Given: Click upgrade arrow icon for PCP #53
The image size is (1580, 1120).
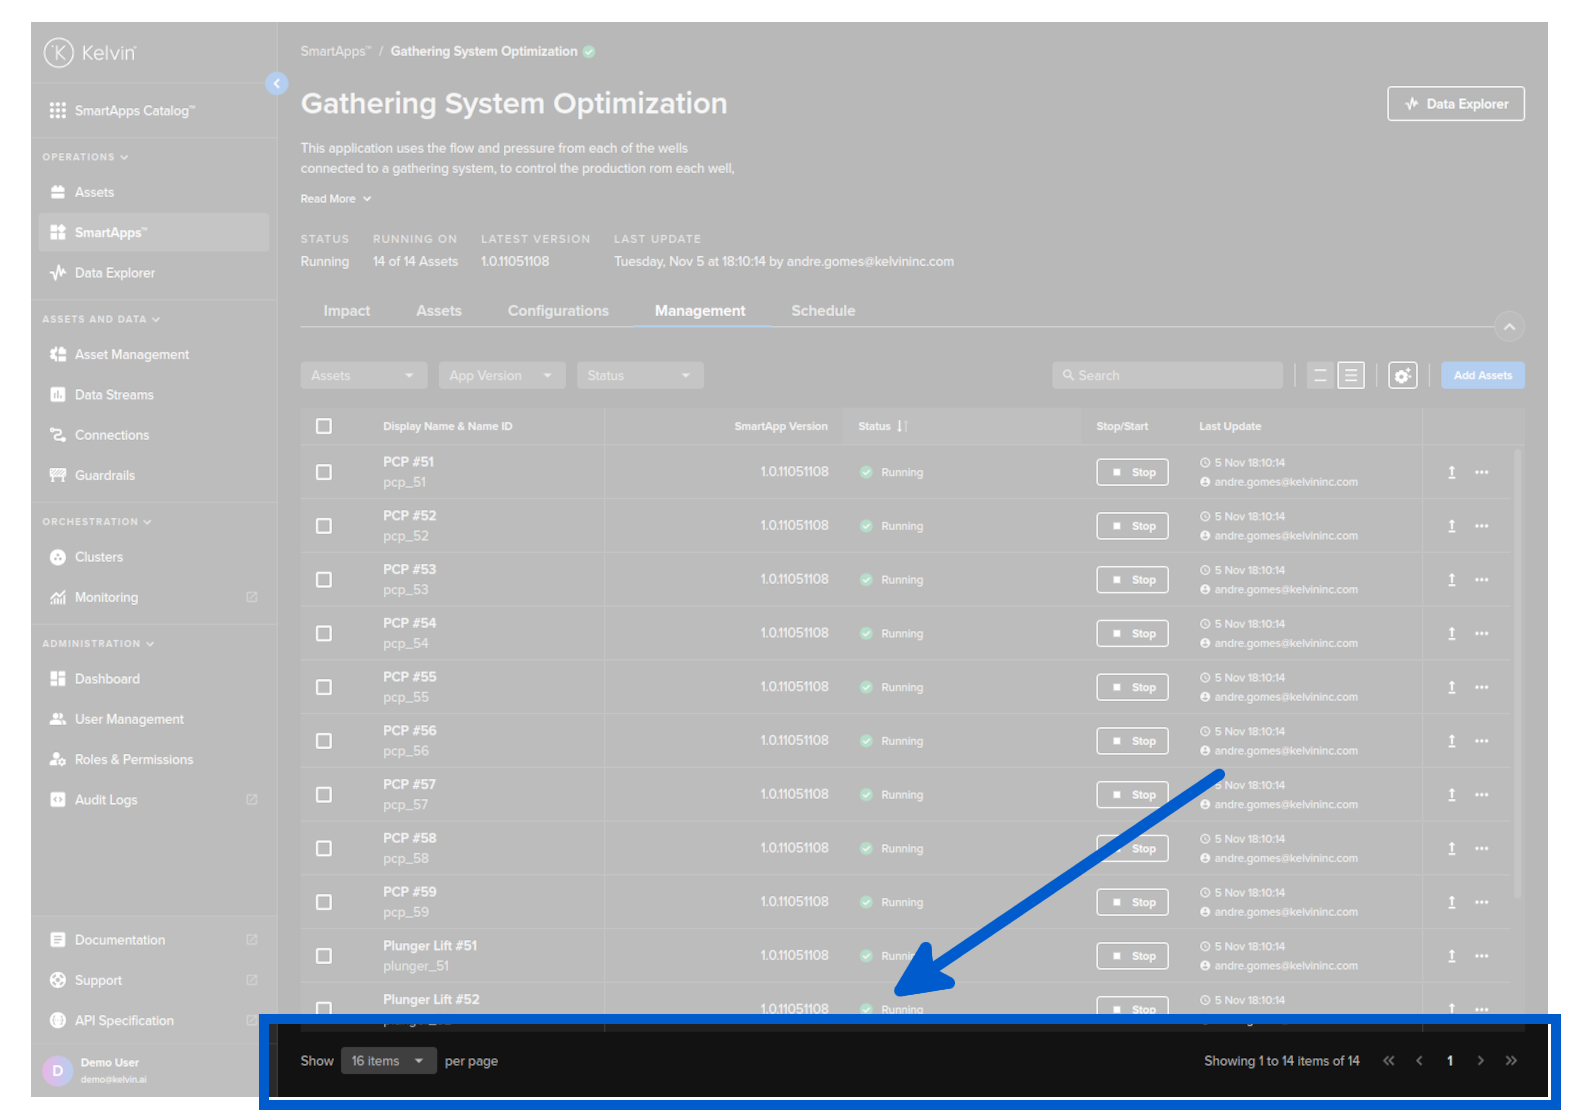Looking at the screenshot, I should [1451, 580].
